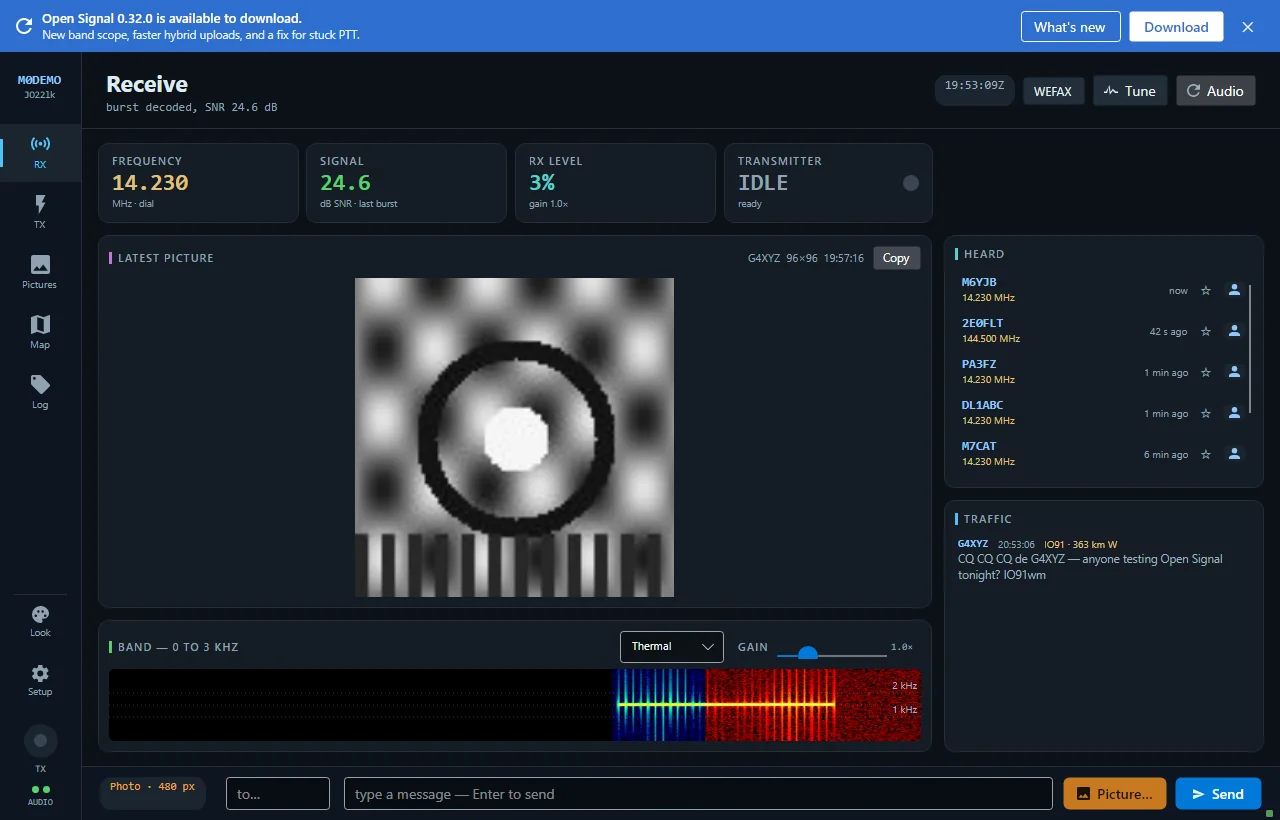Screen dimensions: 1280x820
Task: Focus the message text input field
Action: (698, 794)
